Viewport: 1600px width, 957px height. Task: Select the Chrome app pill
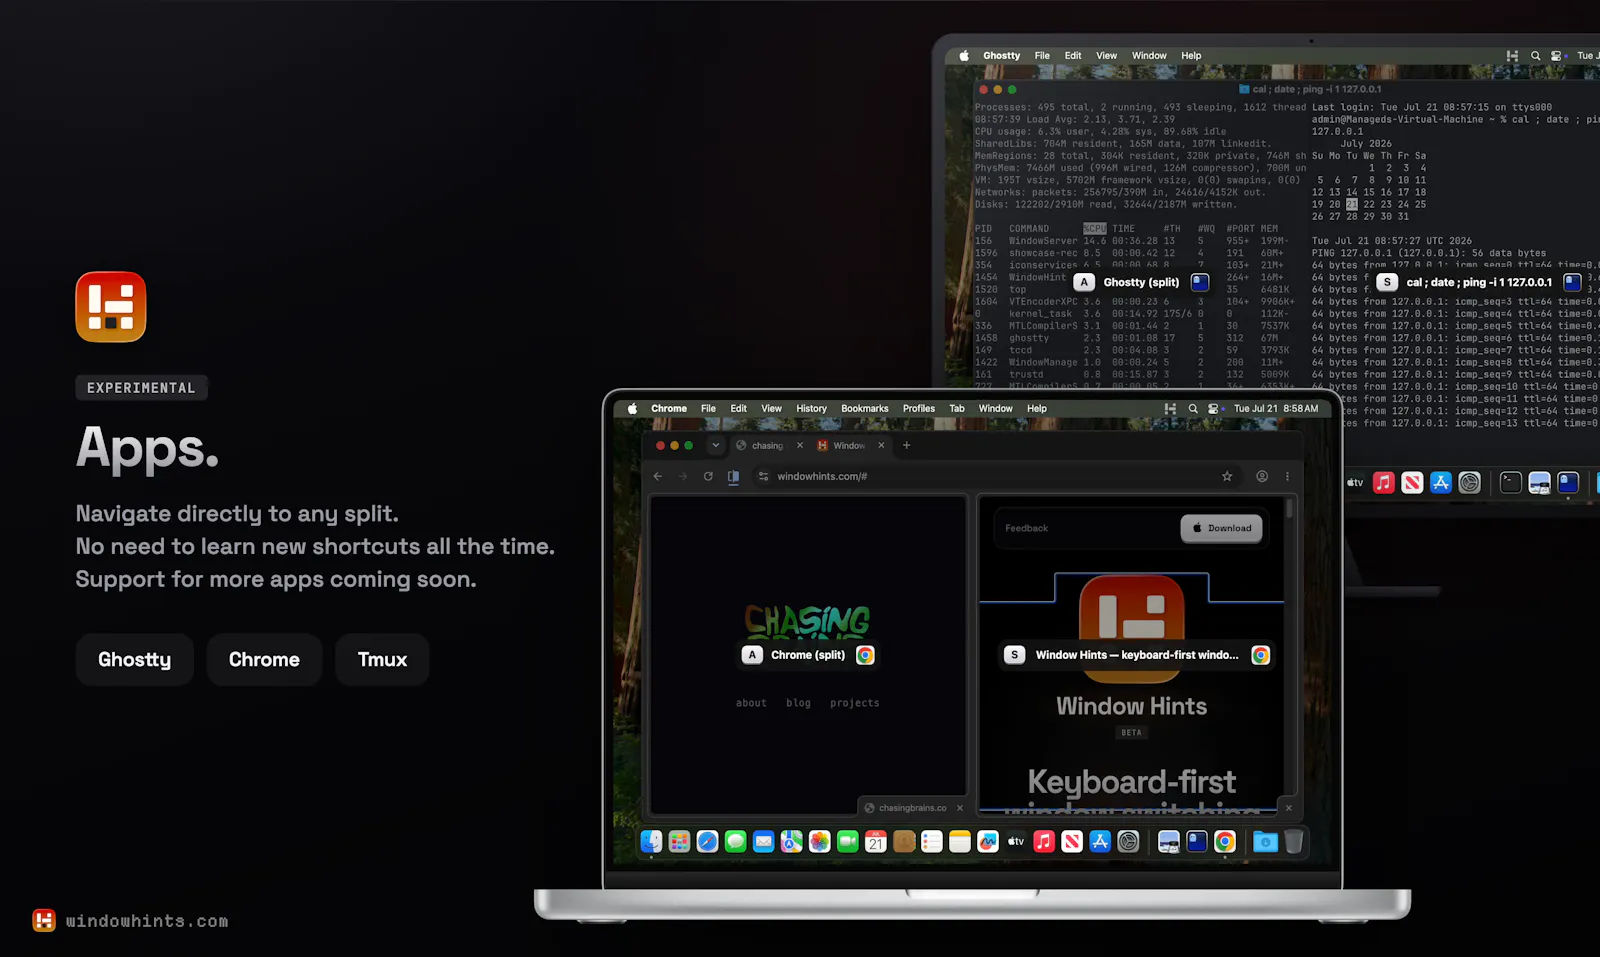tap(264, 659)
